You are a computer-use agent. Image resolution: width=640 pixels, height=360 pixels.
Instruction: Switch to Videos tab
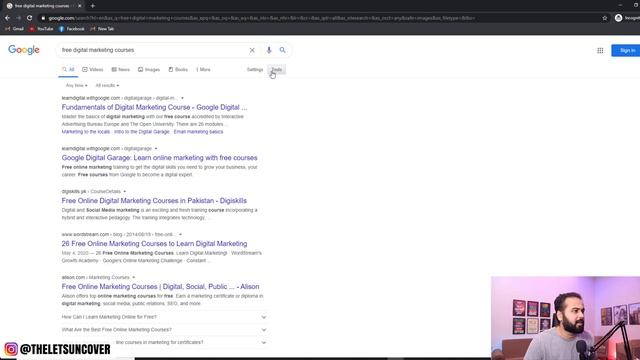pos(93,70)
